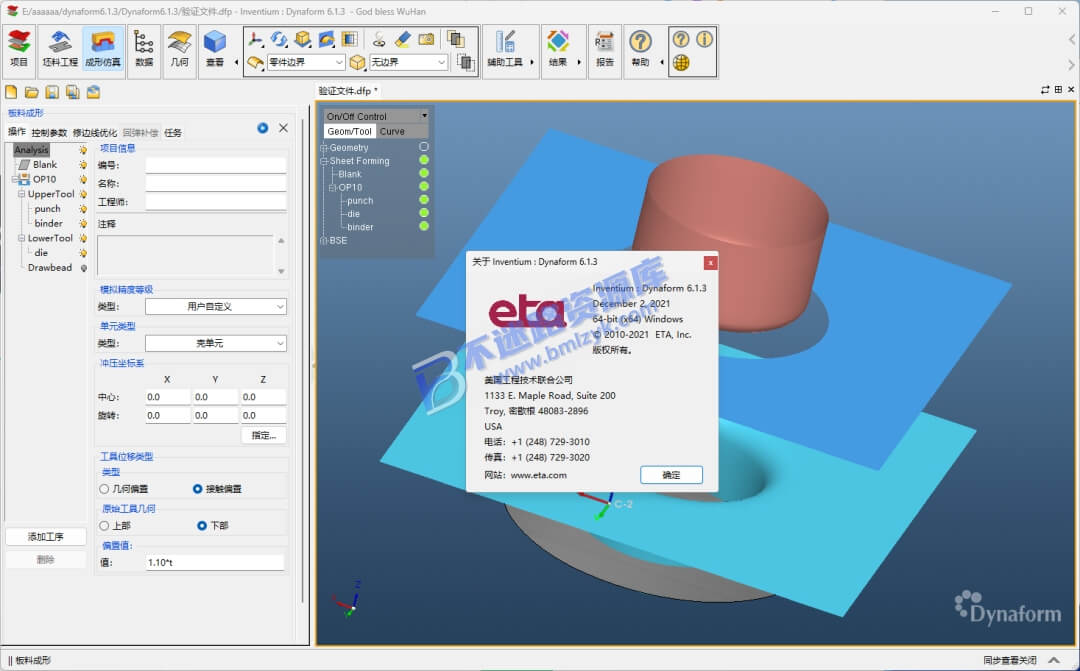The height and width of the screenshot is (671, 1080).
Task: Click the 编号 input field
Action: pyautogui.click(x=216, y=165)
